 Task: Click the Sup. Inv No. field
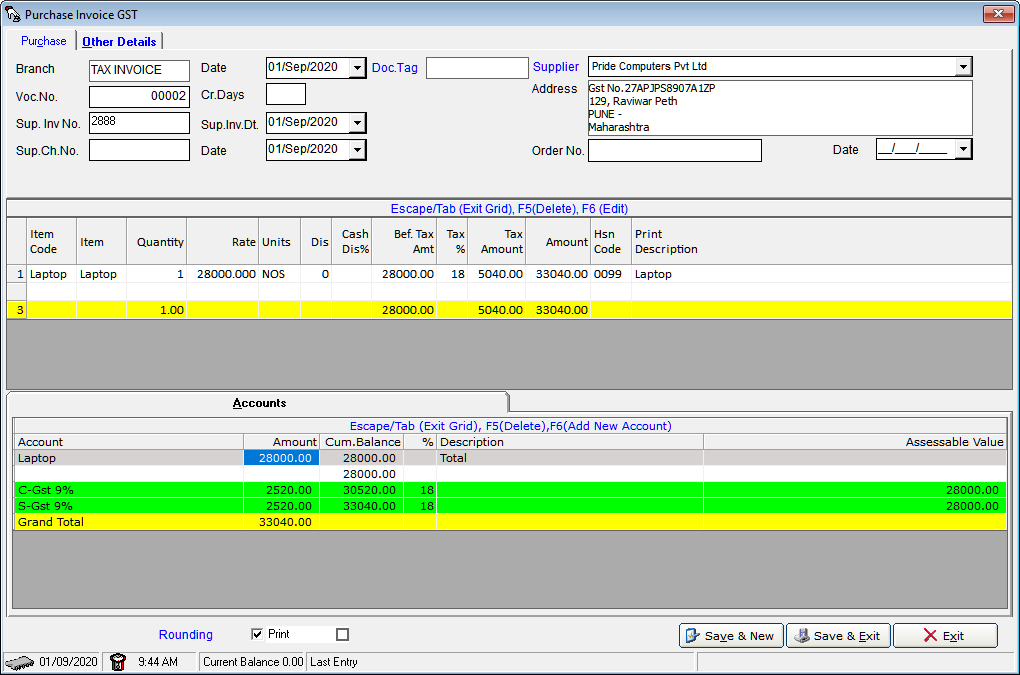pos(139,123)
